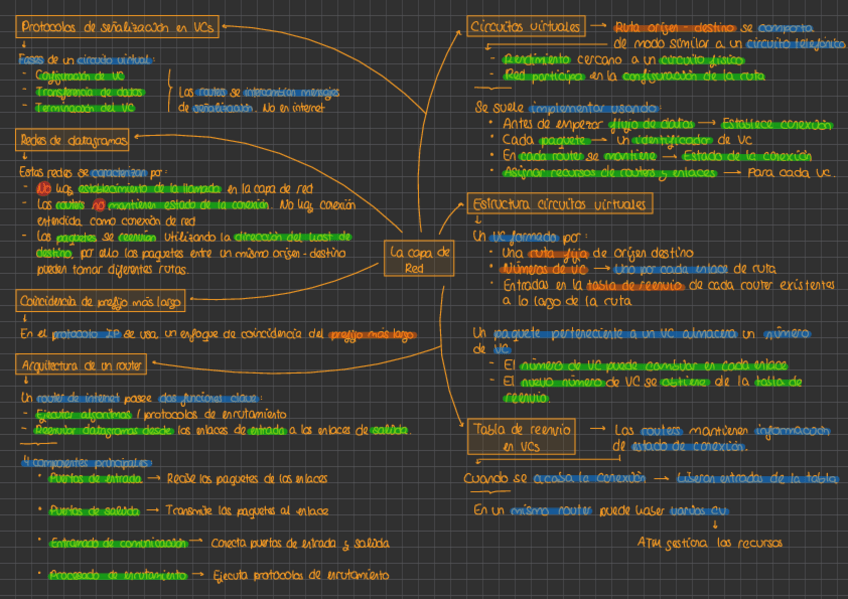Click the "Procesador de enrutamiento" highlighted text
This screenshot has height=599, width=848.
pyautogui.click(x=118, y=575)
